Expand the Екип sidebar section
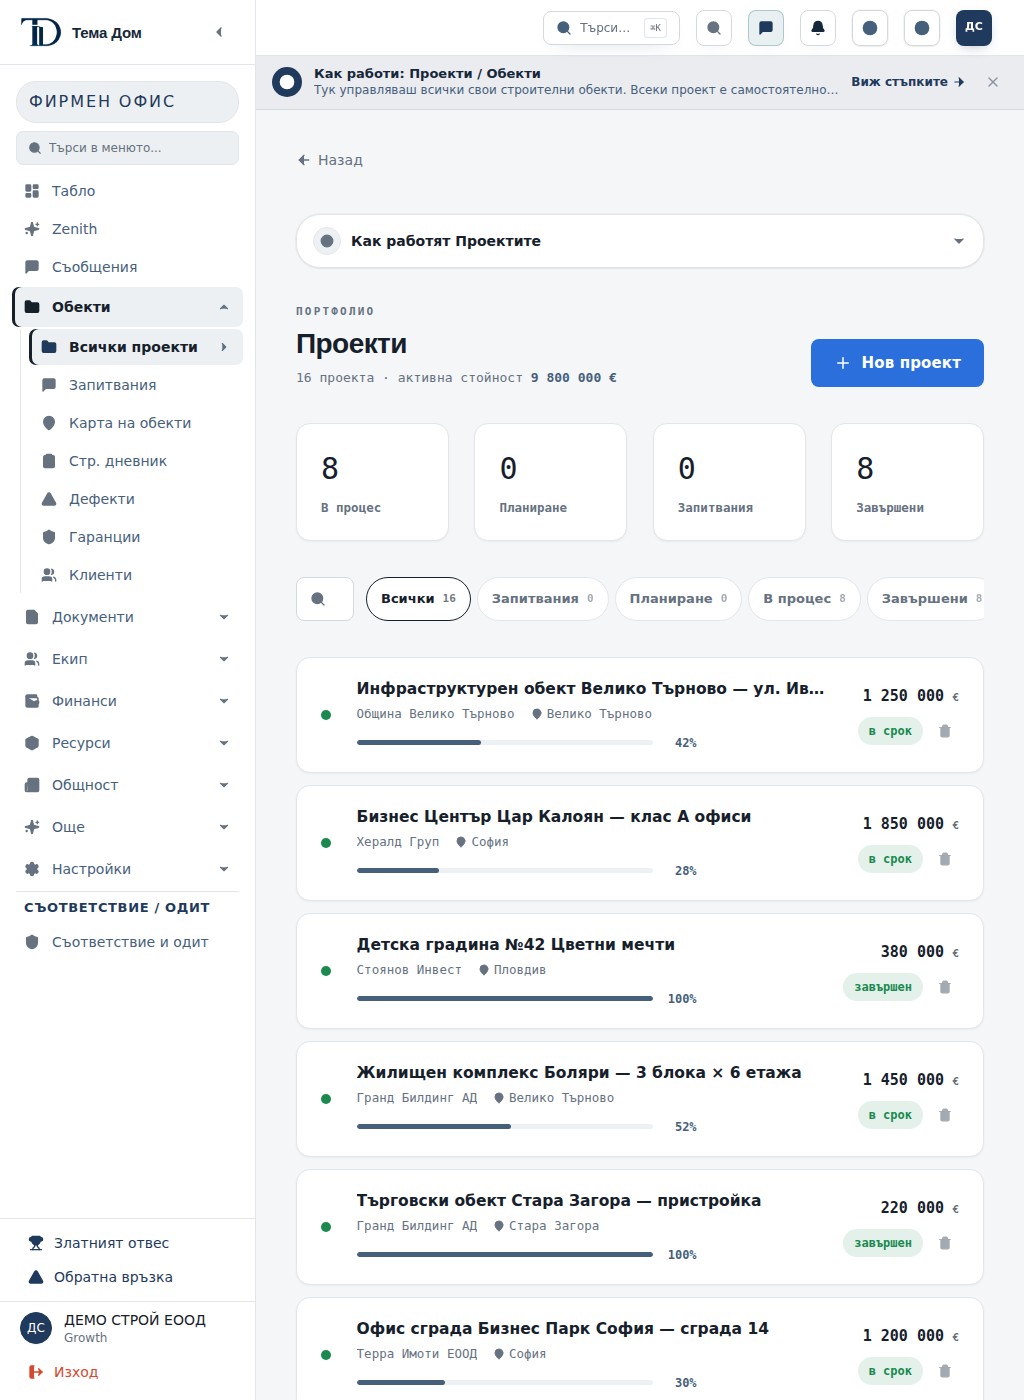Image resolution: width=1024 pixels, height=1400 pixels. click(x=128, y=659)
